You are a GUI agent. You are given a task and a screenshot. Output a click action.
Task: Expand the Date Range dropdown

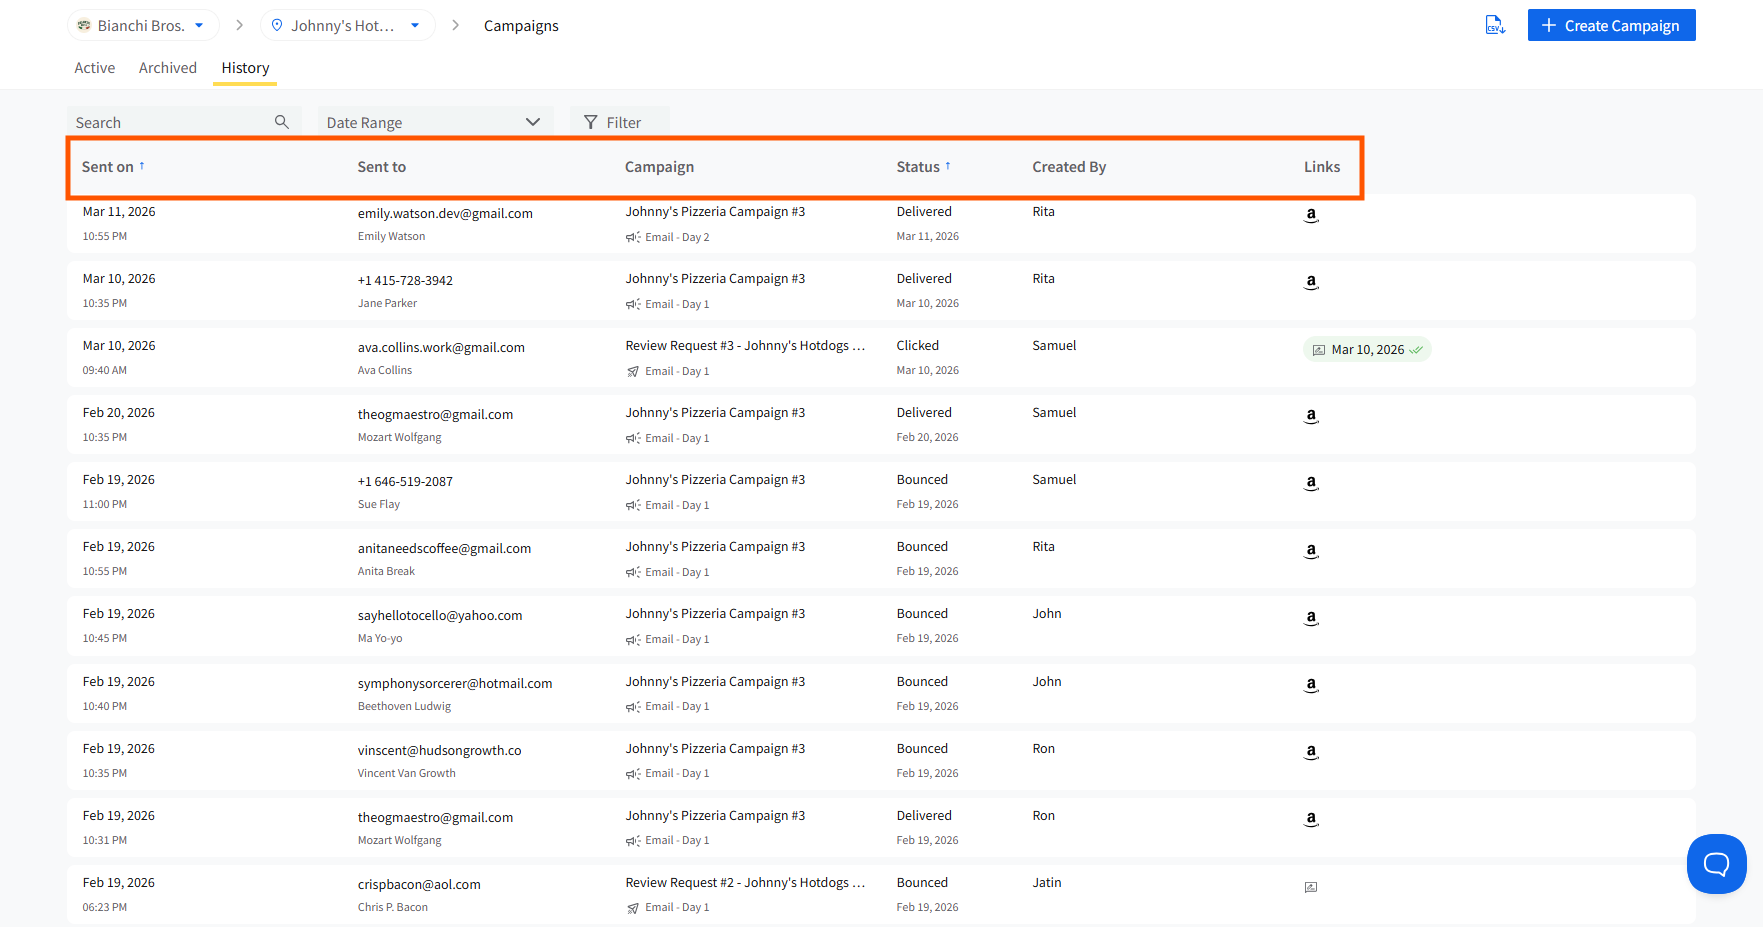435,122
